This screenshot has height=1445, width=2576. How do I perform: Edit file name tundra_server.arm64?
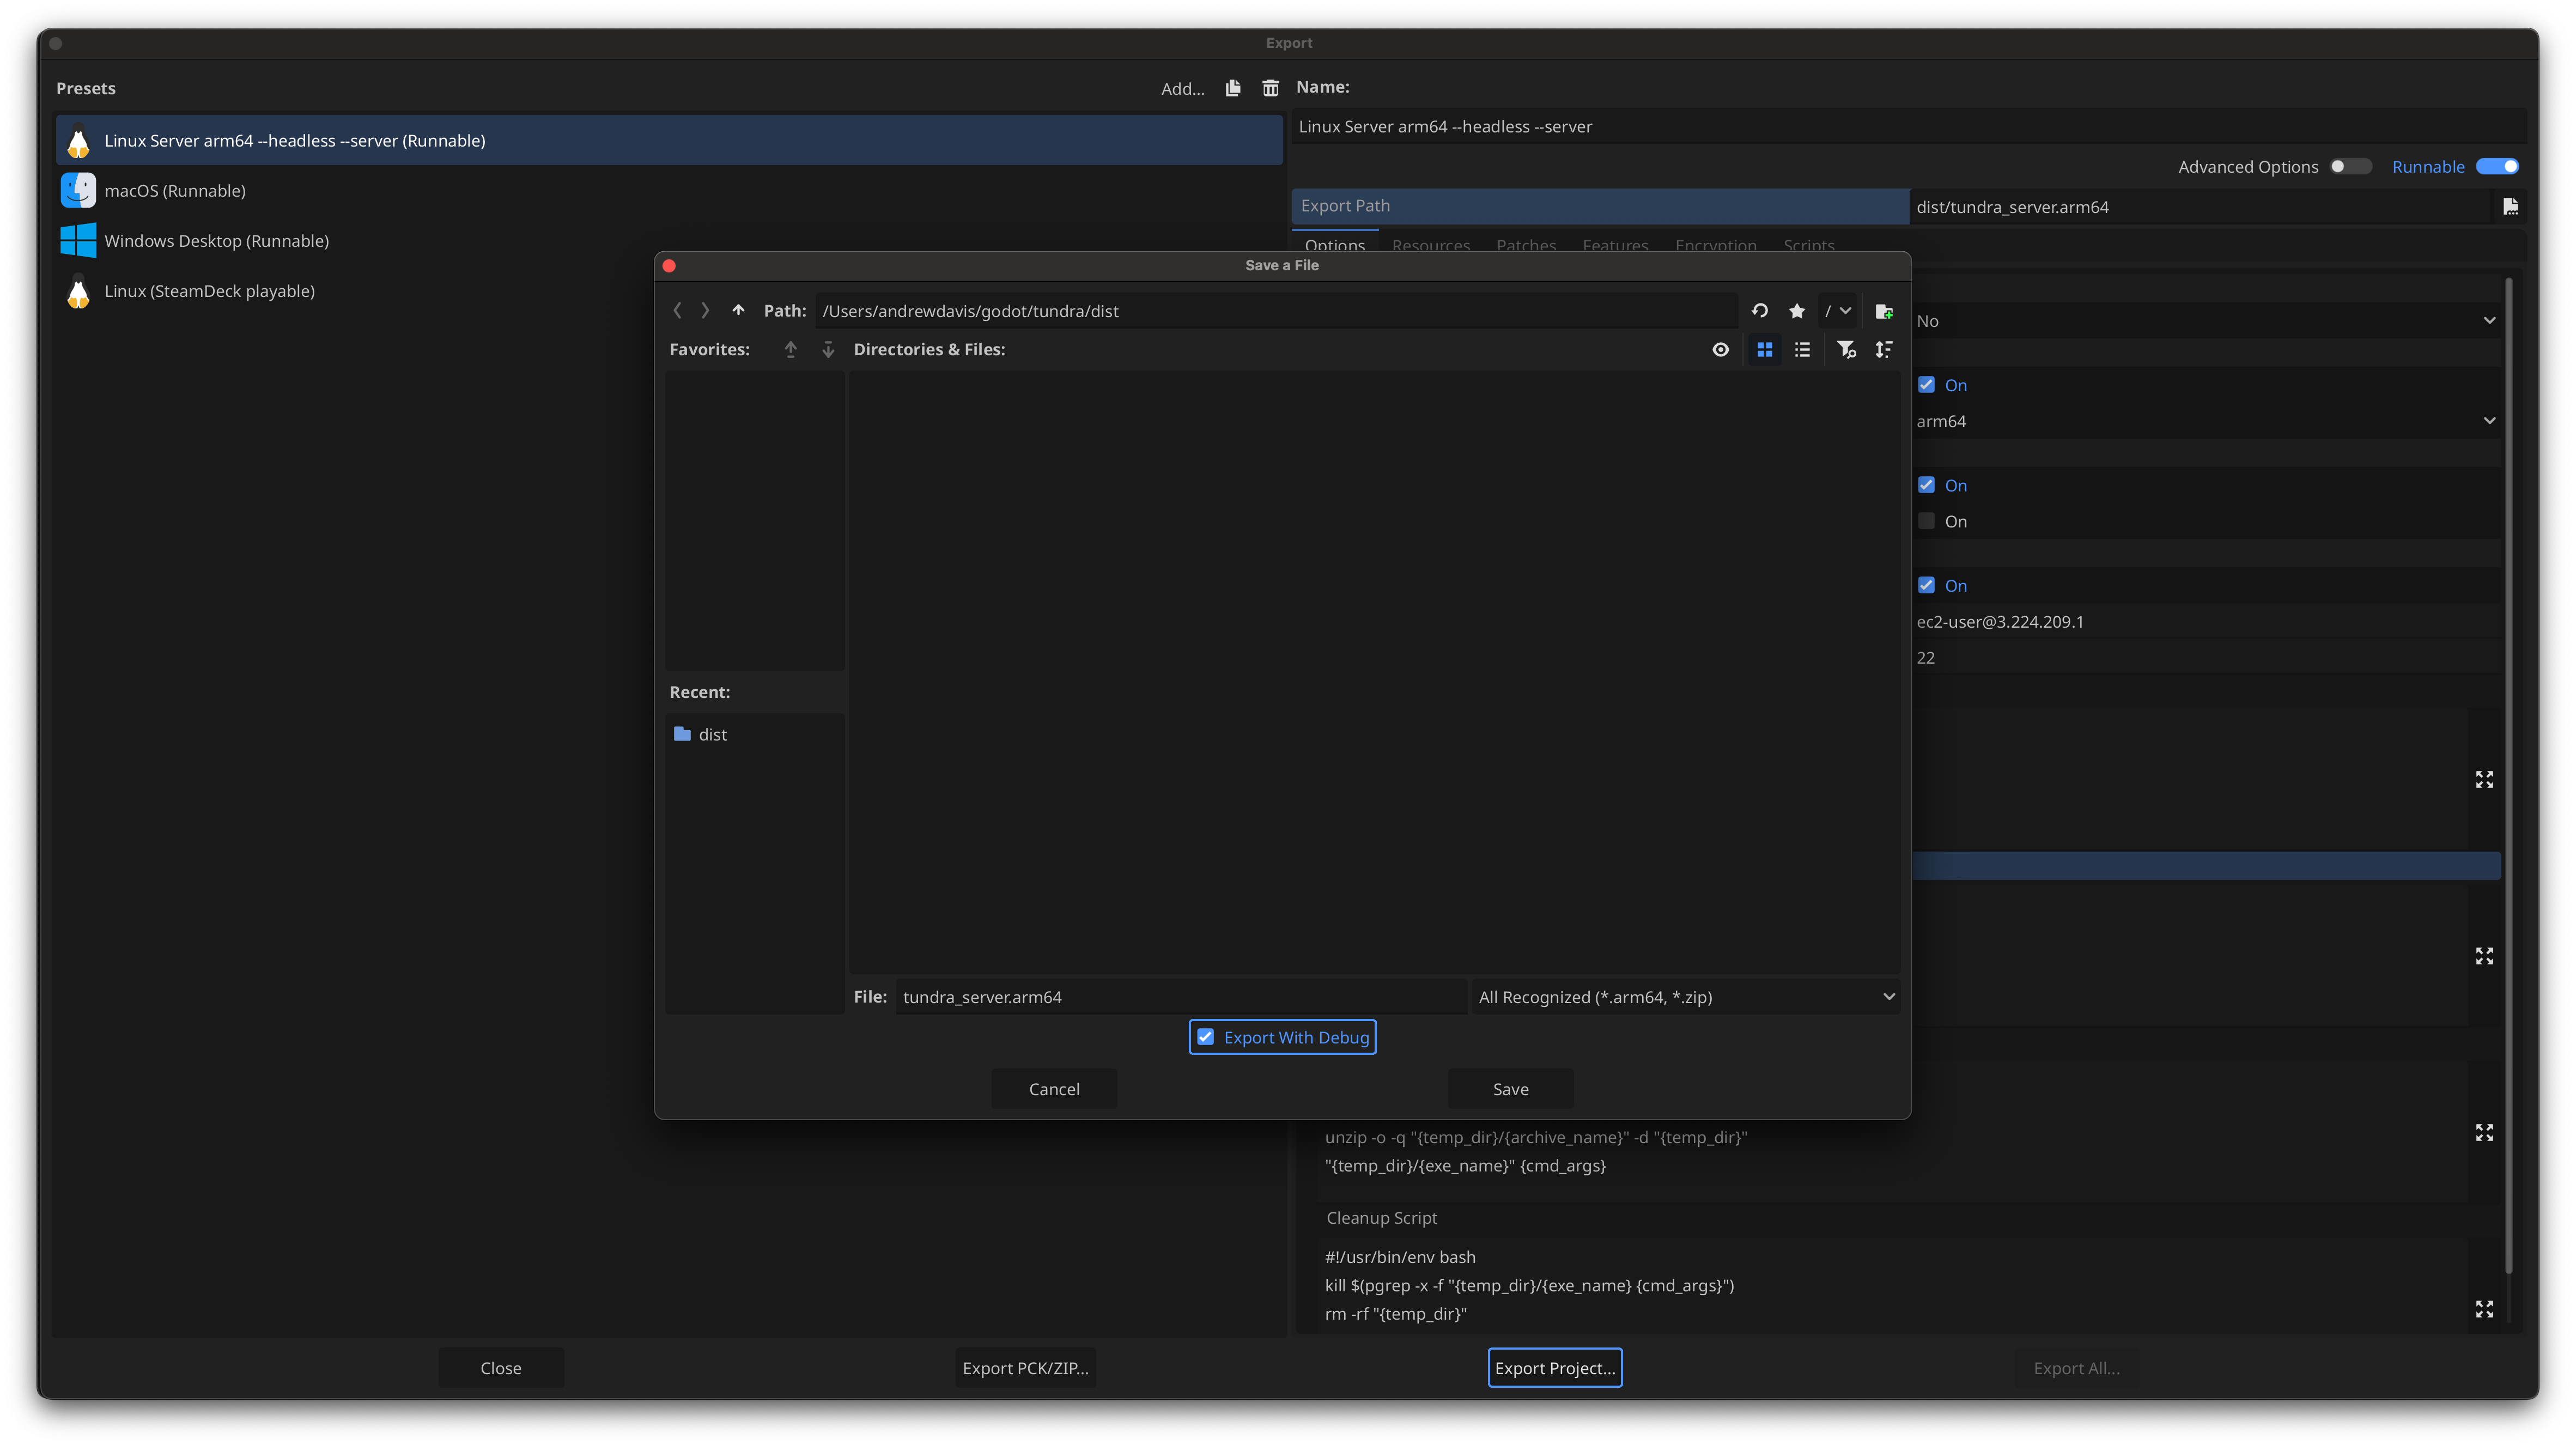click(x=1180, y=997)
